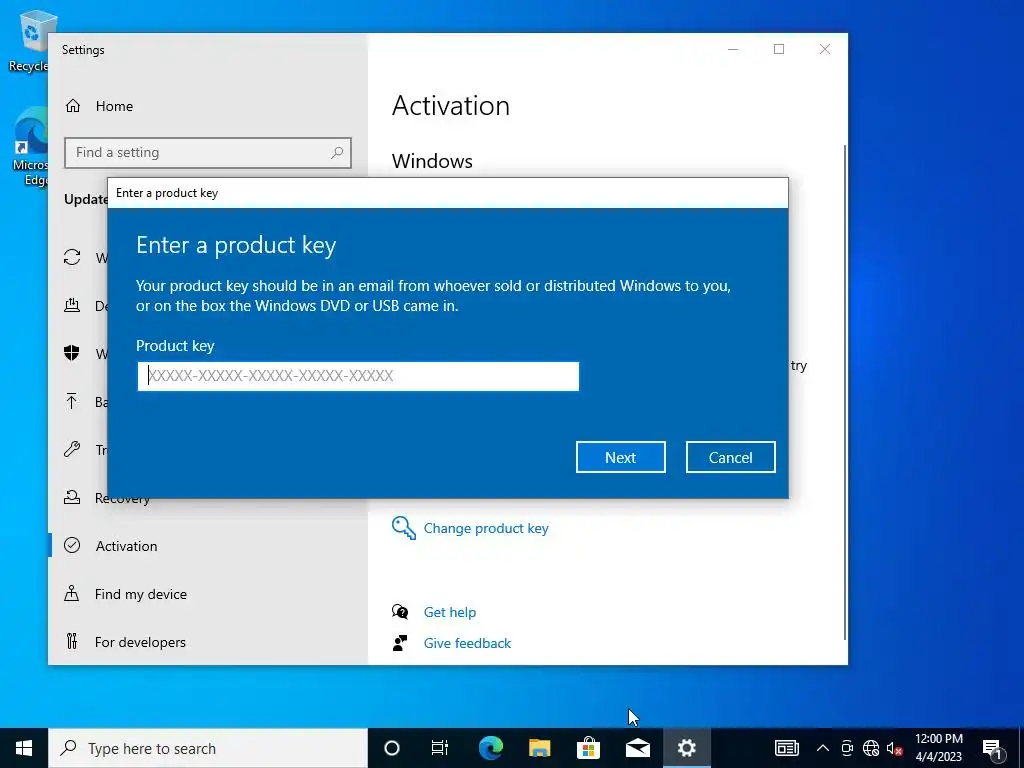Viewport: 1024px width, 768px height.
Task: Open the Get help link
Action: (x=450, y=612)
